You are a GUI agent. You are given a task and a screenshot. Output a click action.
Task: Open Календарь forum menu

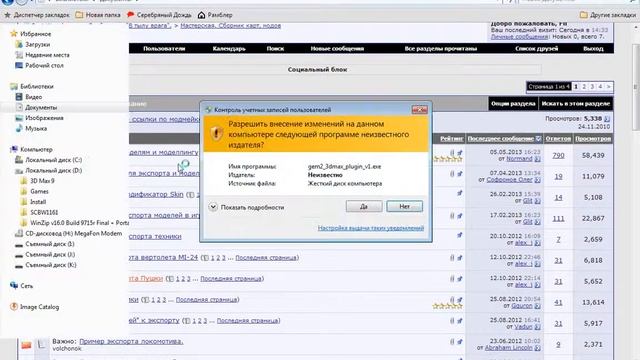(x=229, y=49)
